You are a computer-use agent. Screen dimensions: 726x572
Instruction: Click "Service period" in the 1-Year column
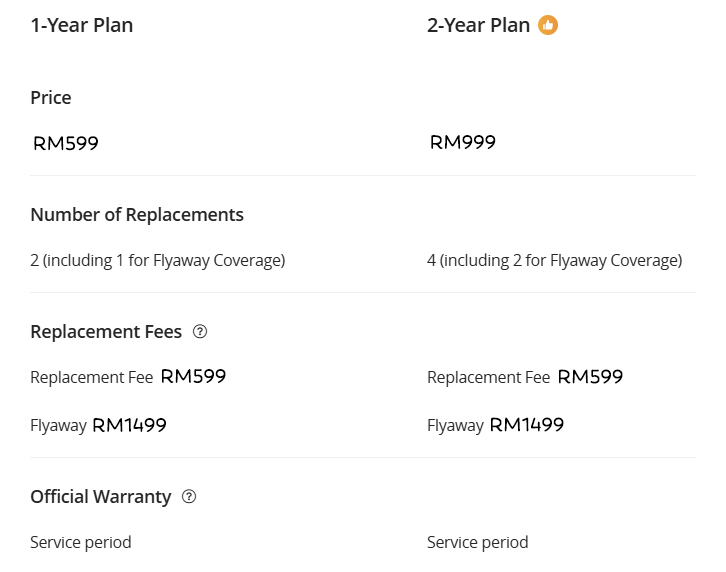(x=81, y=542)
